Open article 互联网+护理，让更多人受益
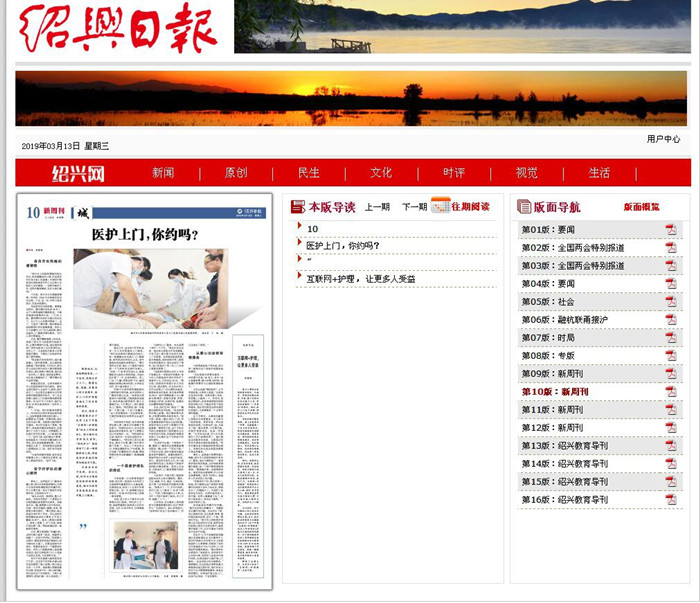Viewport: 700px width, 603px height. 360,279
